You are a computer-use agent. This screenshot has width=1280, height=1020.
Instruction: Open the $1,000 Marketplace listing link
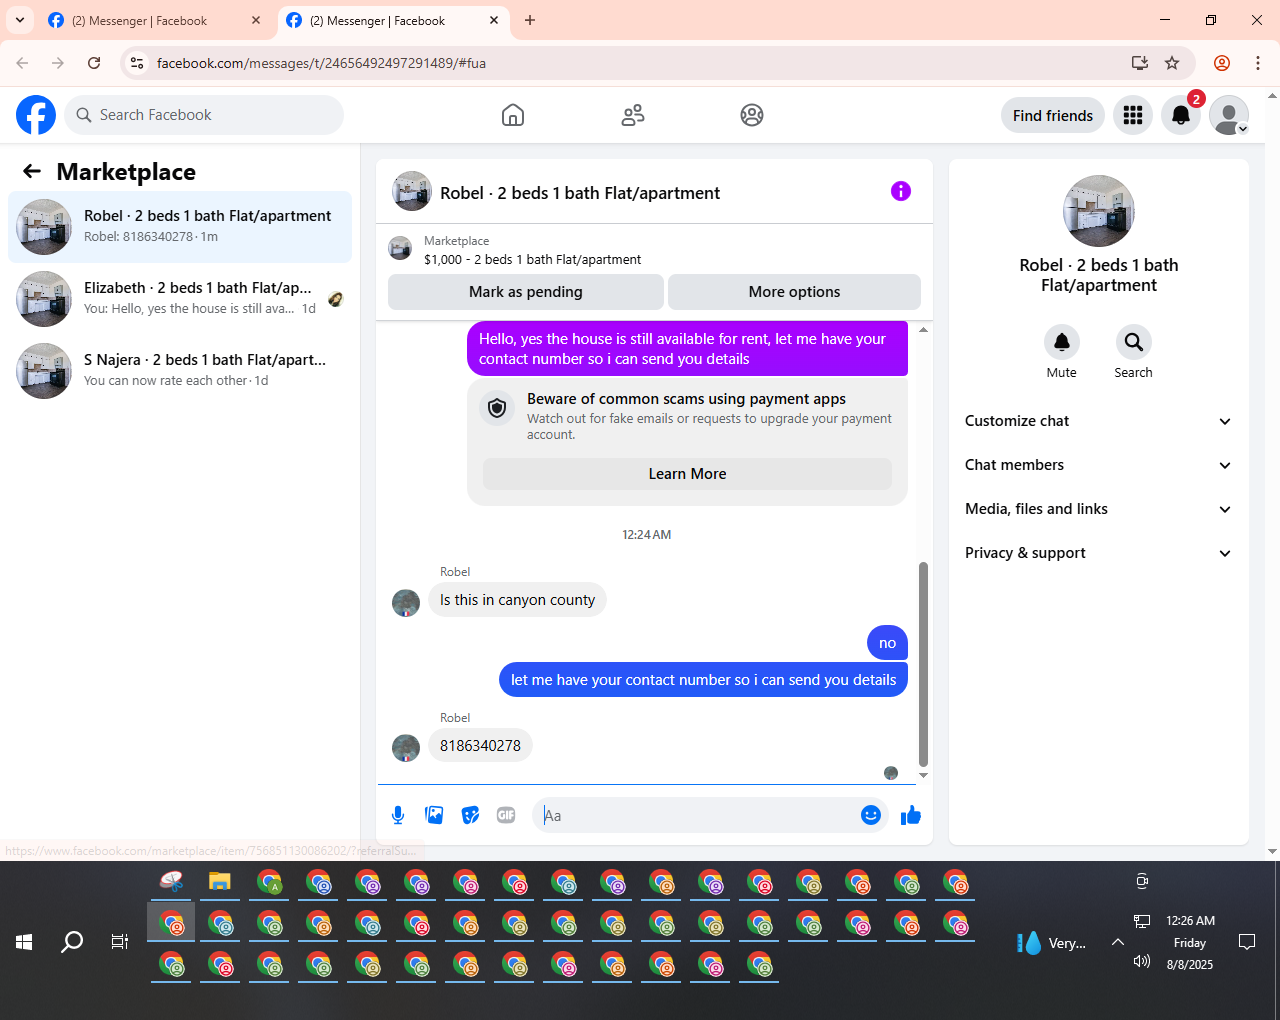[532, 259]
